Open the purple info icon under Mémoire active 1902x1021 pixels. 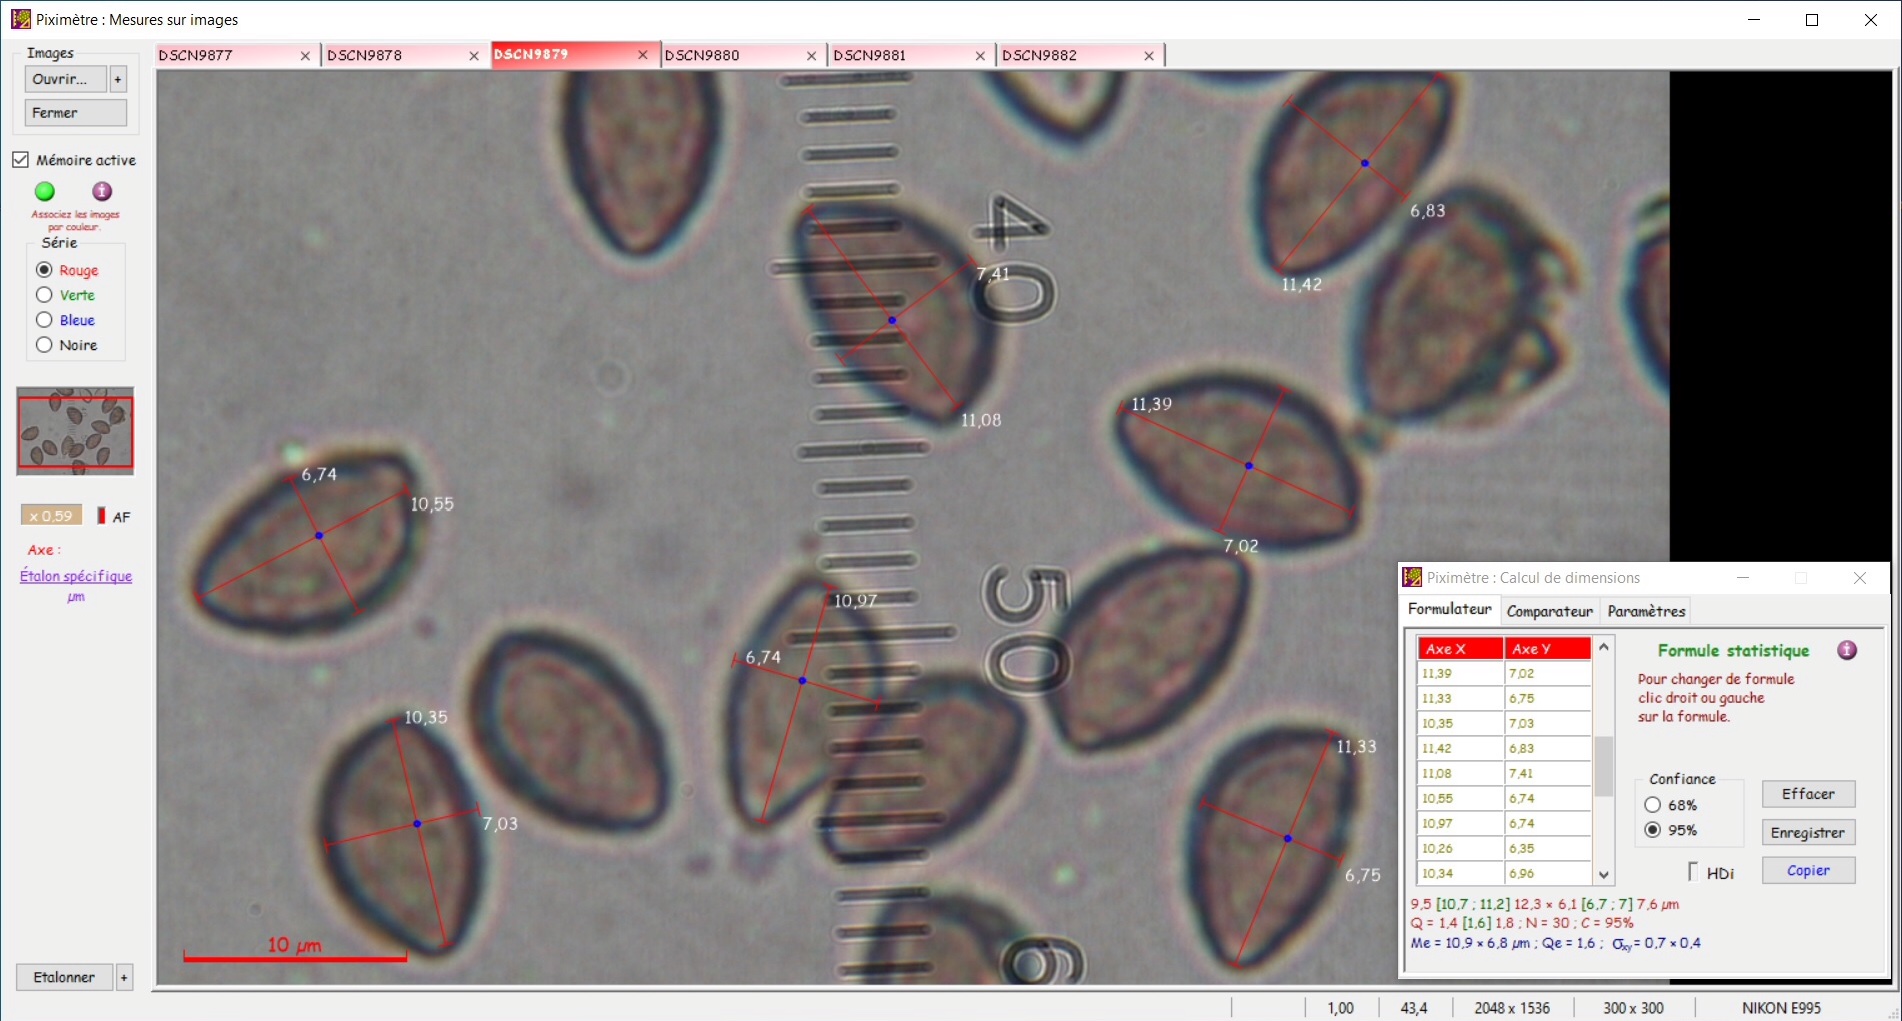point(102,191)
